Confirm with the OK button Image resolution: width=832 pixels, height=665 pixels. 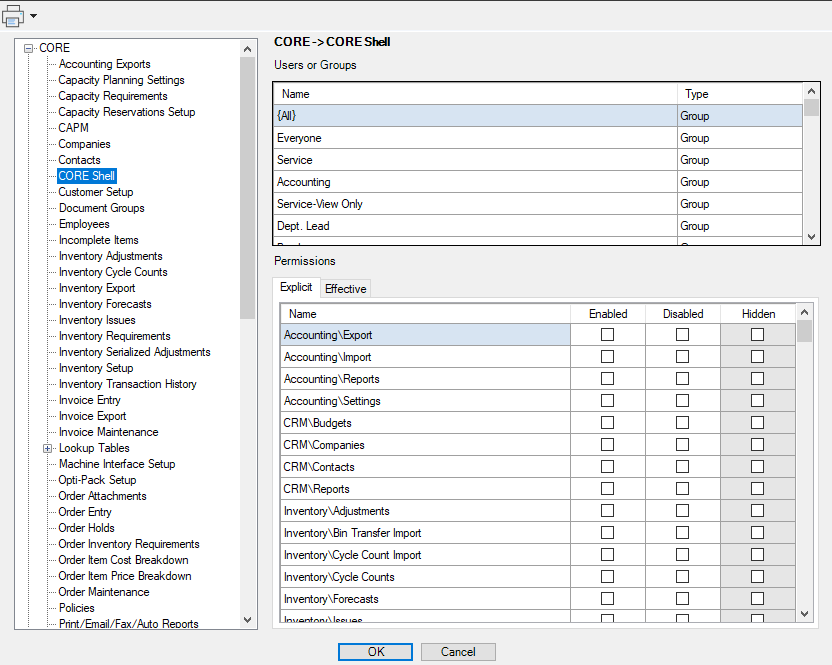tap(375, 652)
